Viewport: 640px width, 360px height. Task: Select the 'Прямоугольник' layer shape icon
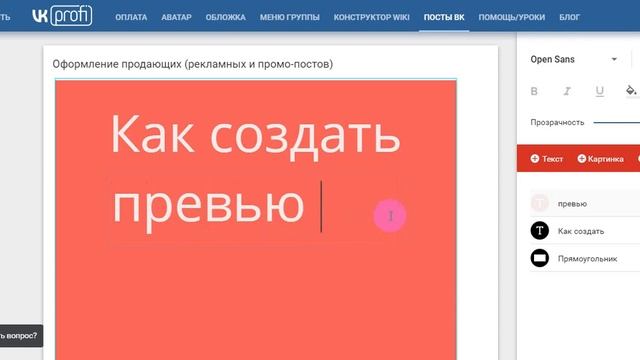click(540, 258)
